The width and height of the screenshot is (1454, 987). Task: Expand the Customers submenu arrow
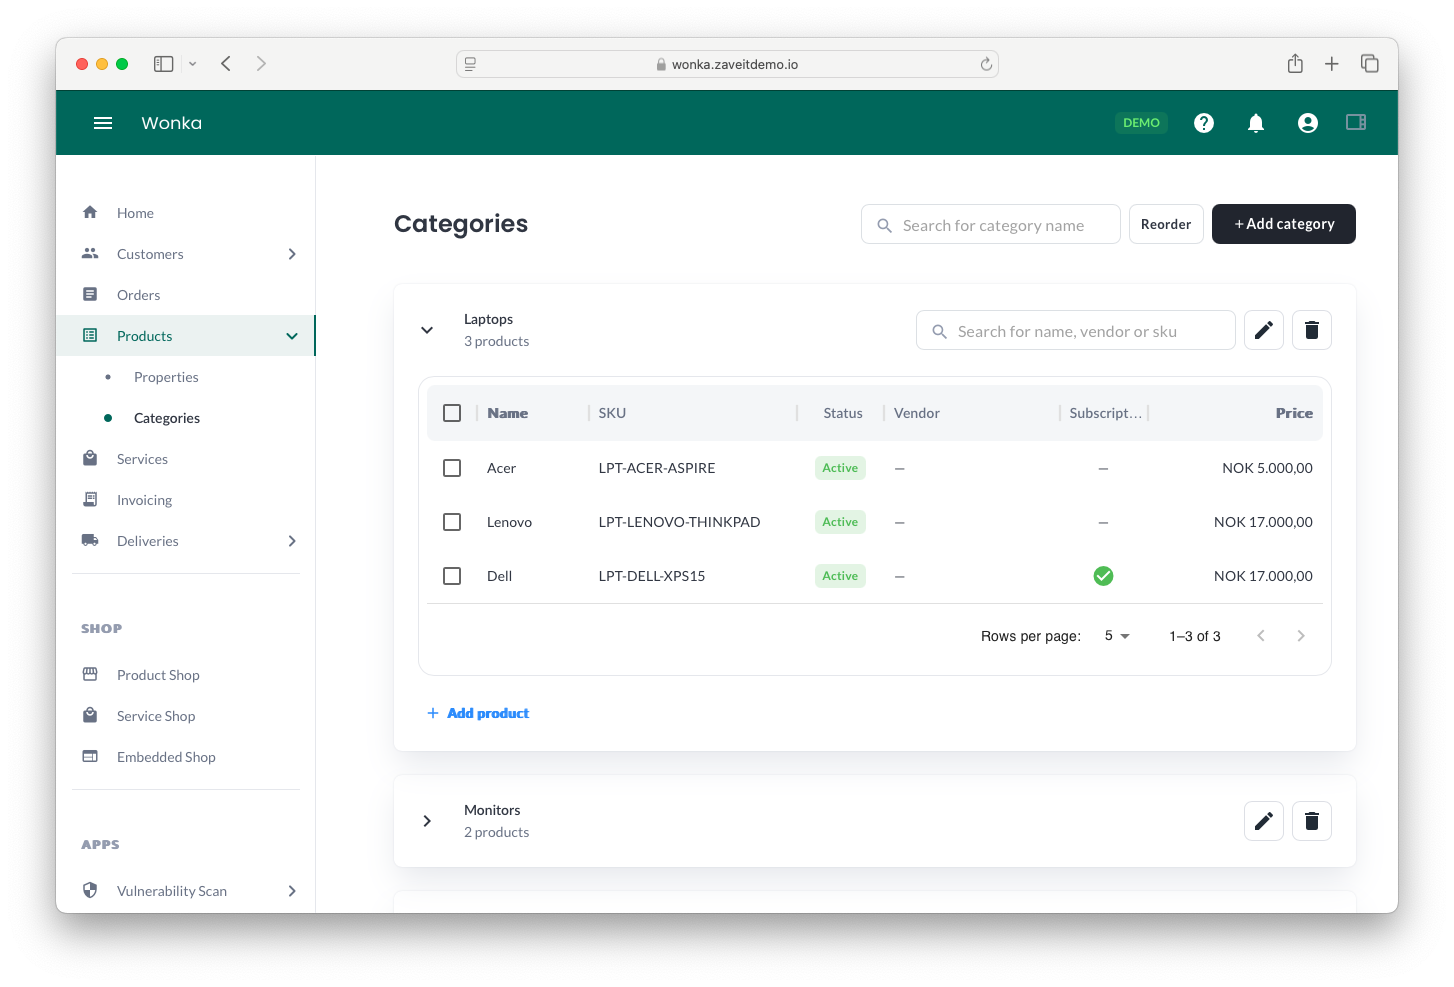pos(292,254)
